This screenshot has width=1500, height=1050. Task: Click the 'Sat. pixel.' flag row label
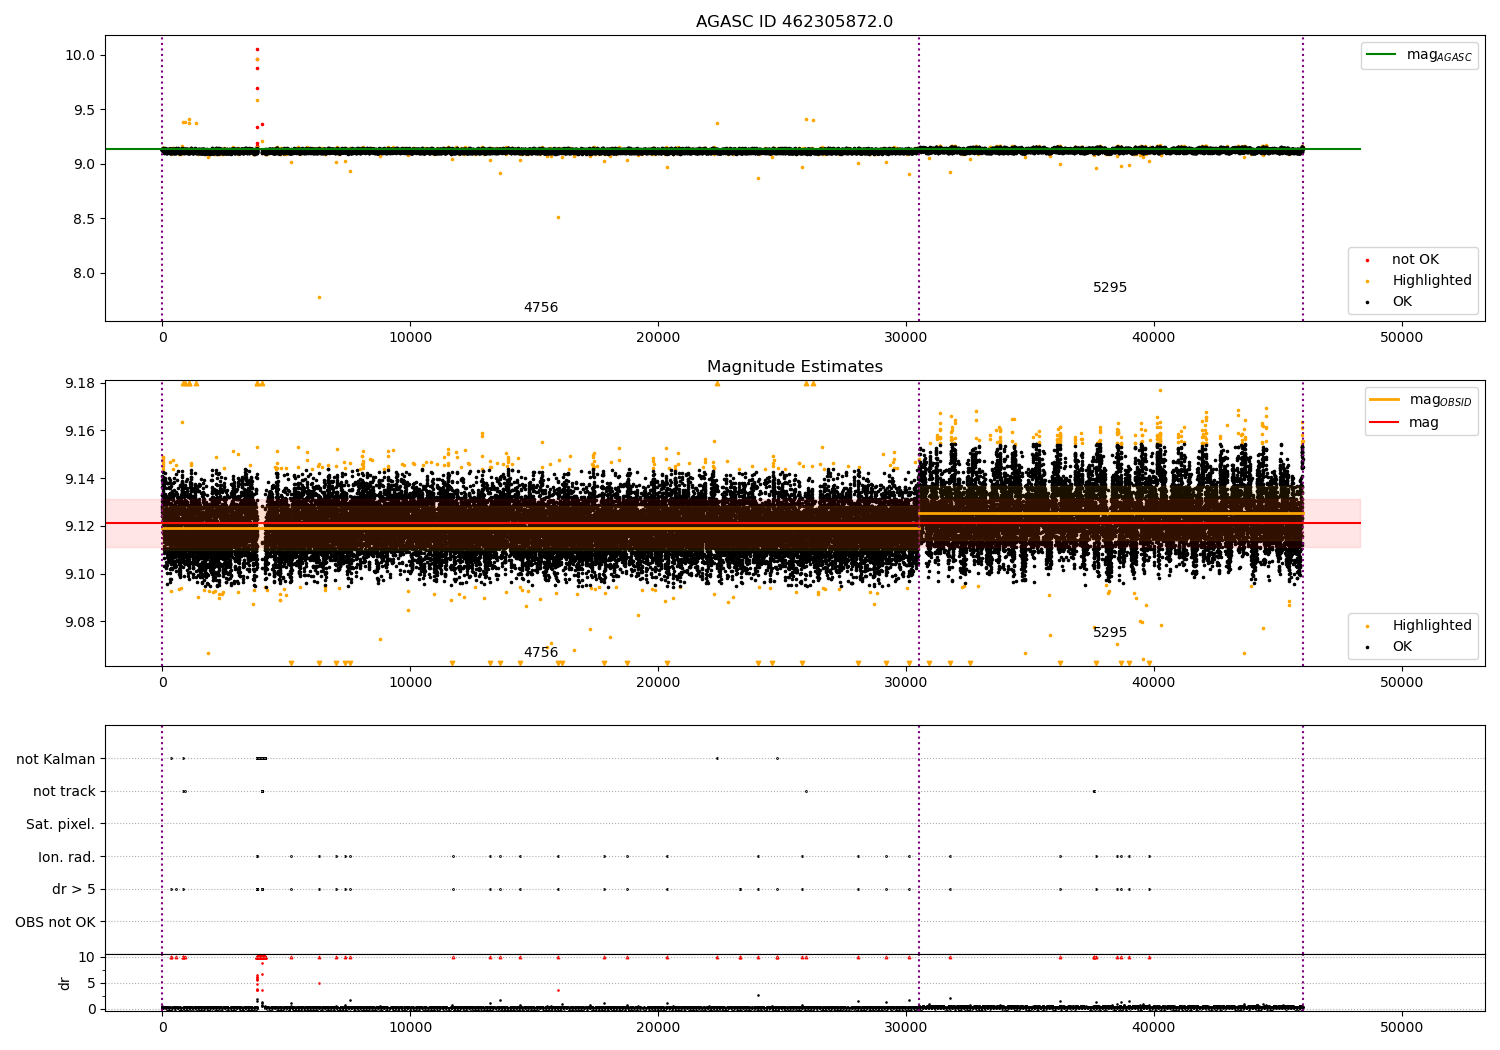point(61,825)
